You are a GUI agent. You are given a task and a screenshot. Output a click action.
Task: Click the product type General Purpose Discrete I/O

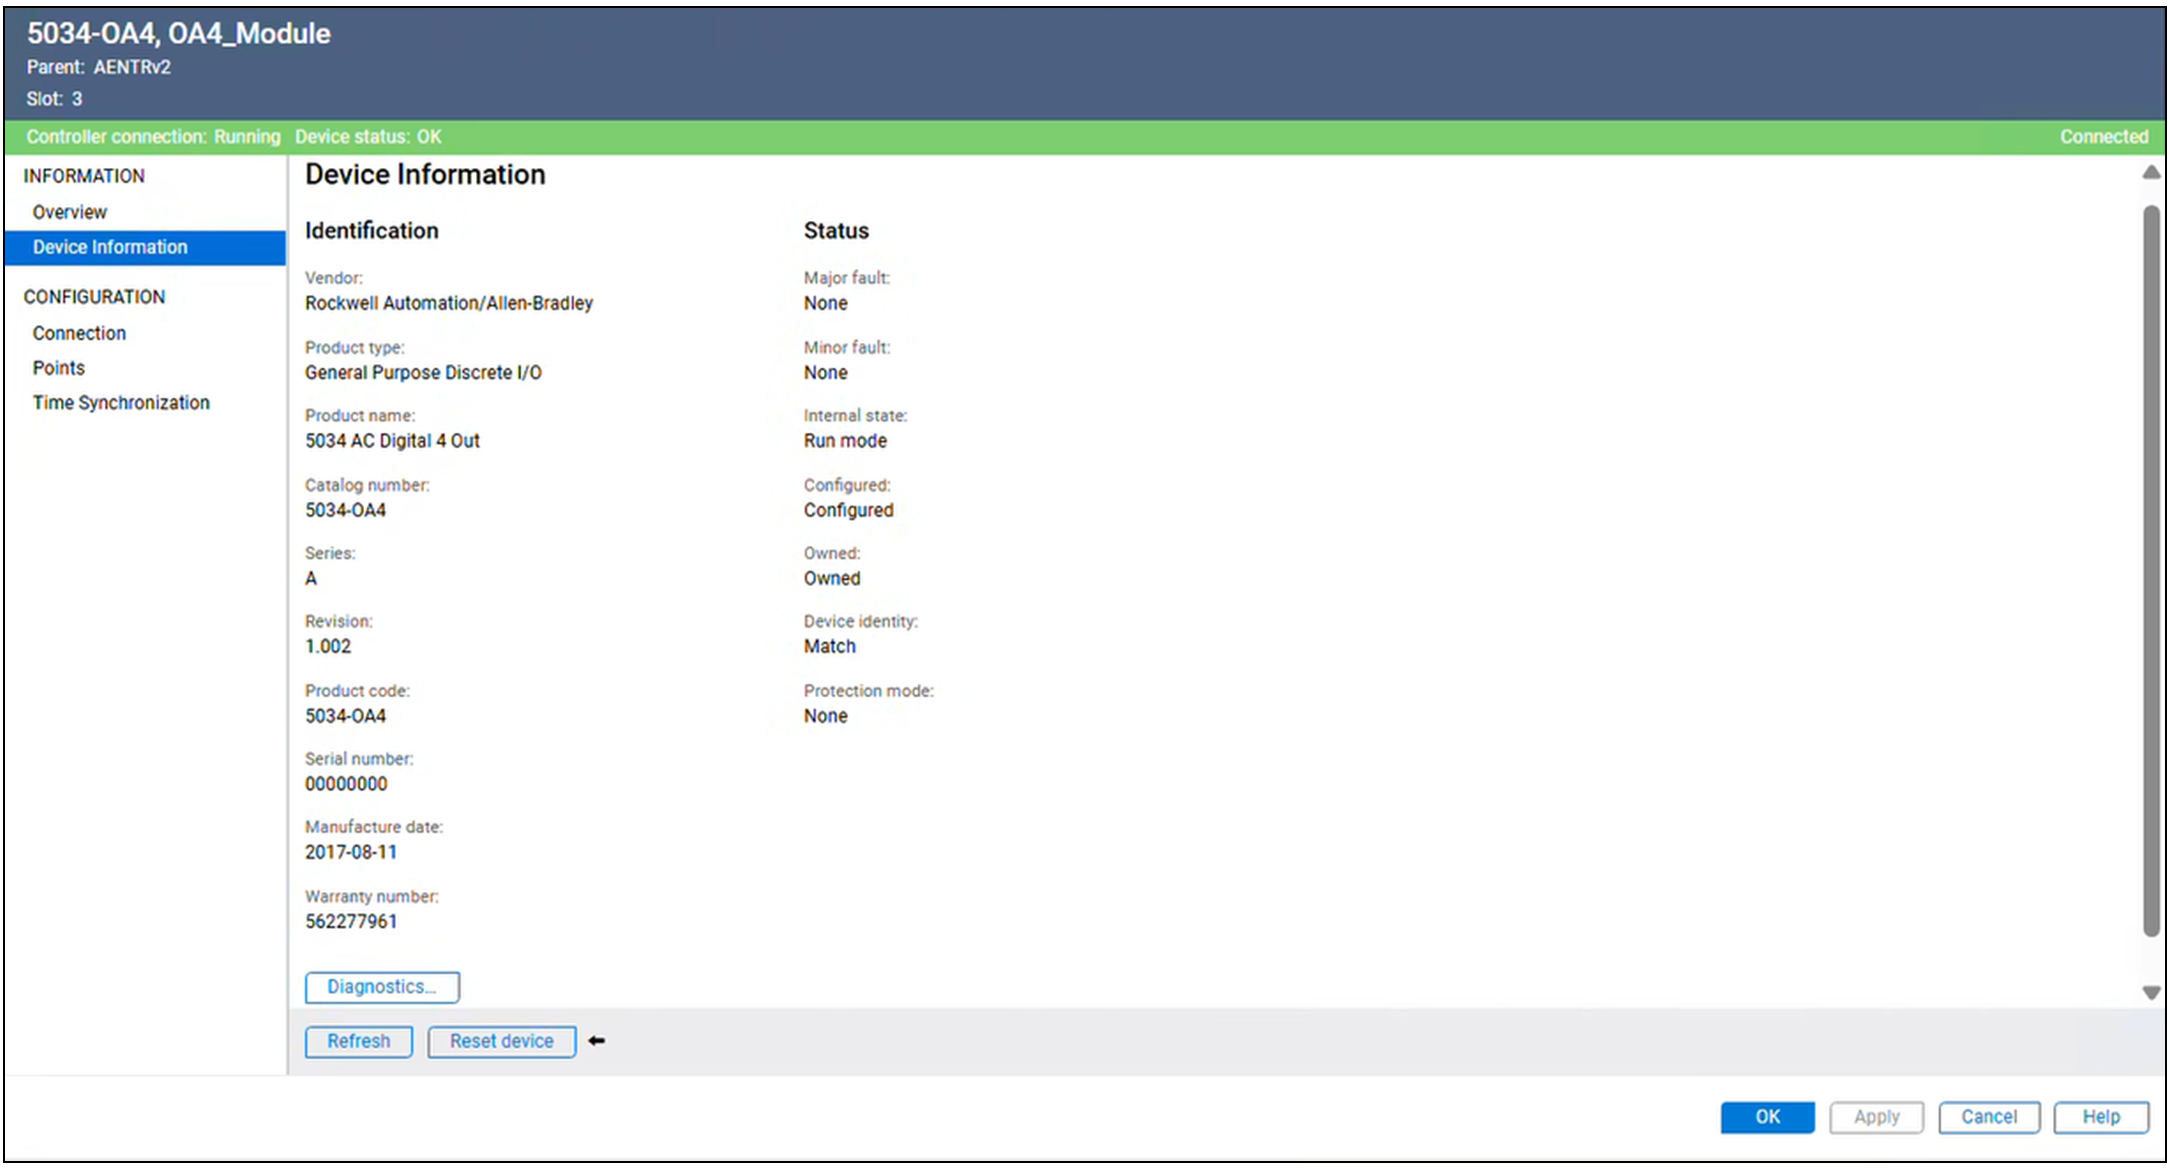[423, 372]
